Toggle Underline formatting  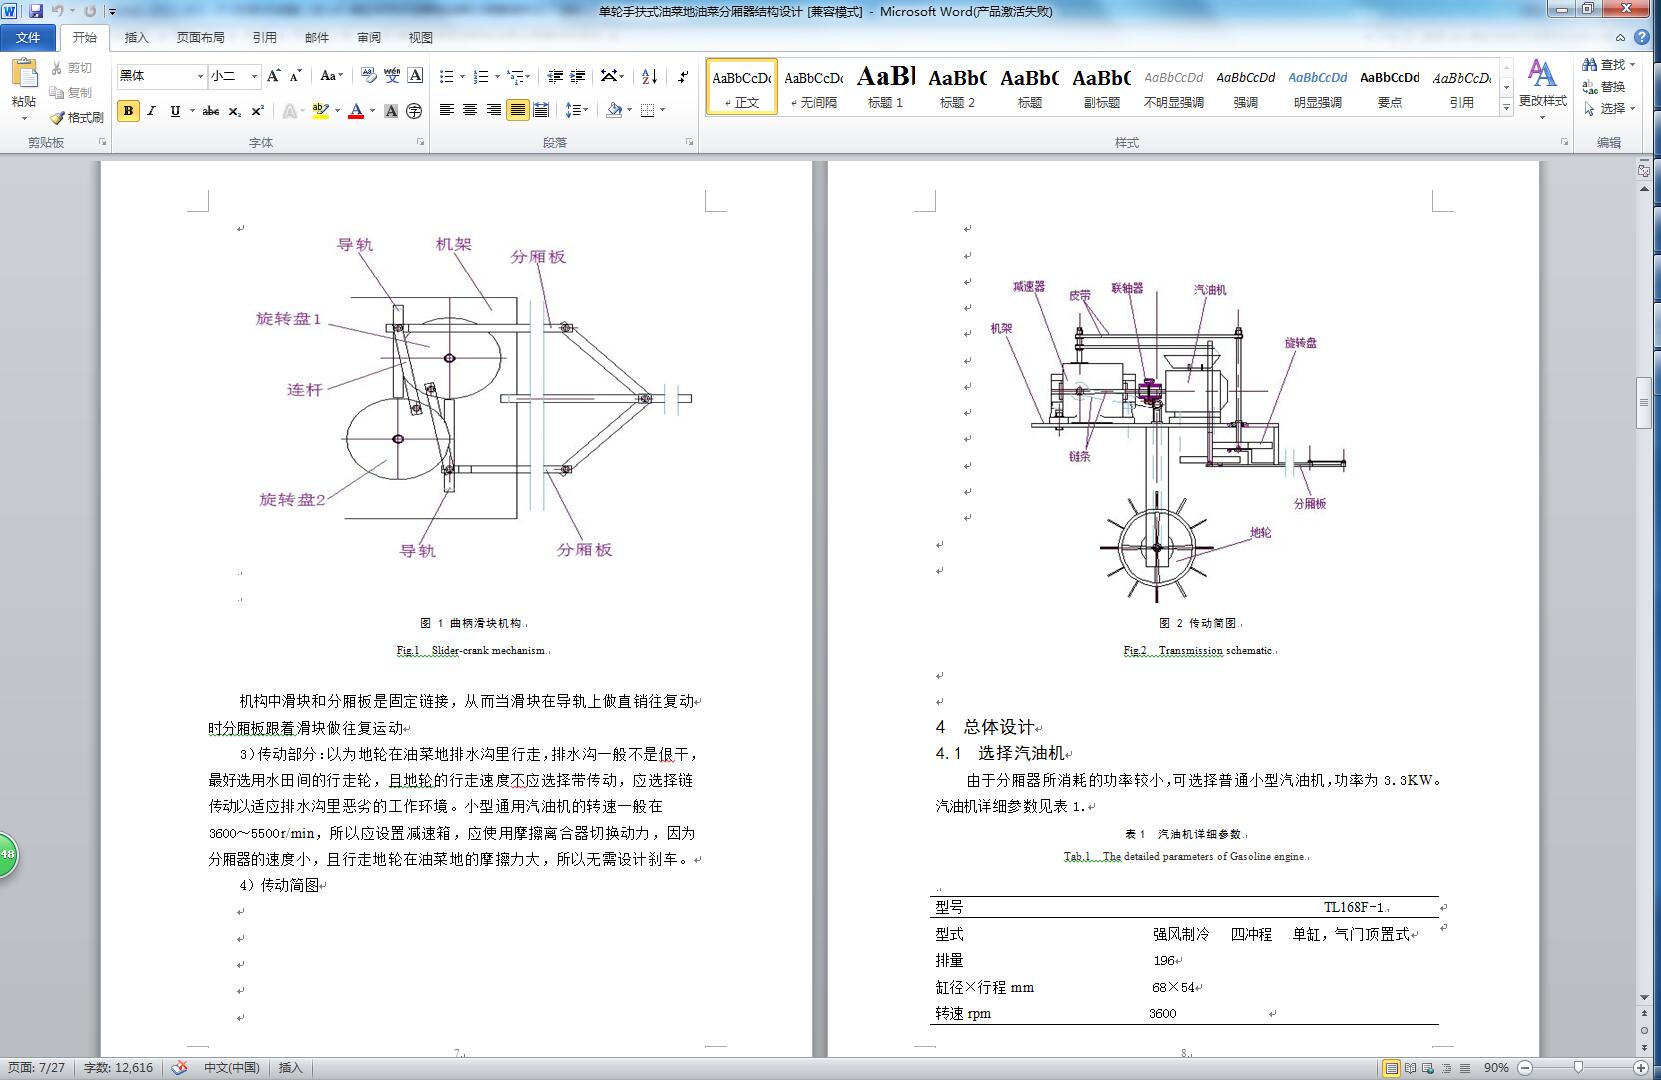[x=175, y=111]
